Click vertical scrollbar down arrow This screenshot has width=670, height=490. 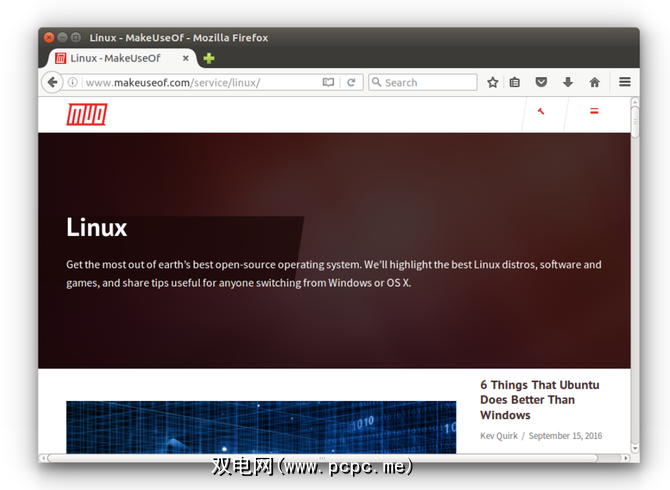coord(635,448)
